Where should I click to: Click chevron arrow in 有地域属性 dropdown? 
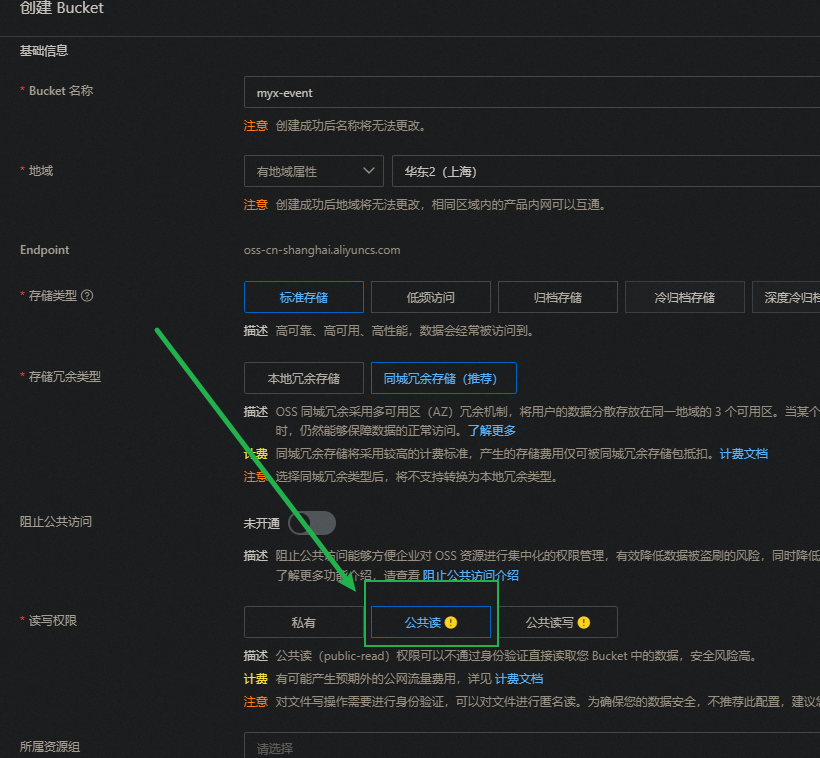click(367, 171)
